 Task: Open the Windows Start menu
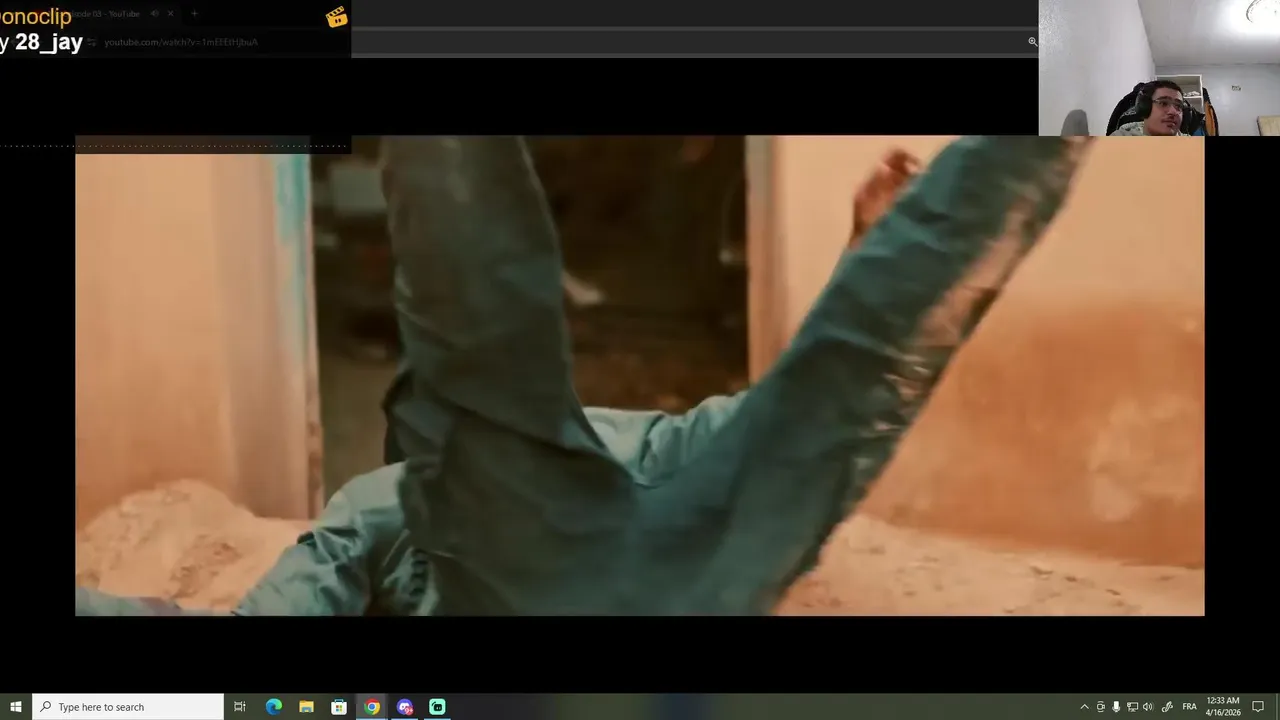pos(16,707)
